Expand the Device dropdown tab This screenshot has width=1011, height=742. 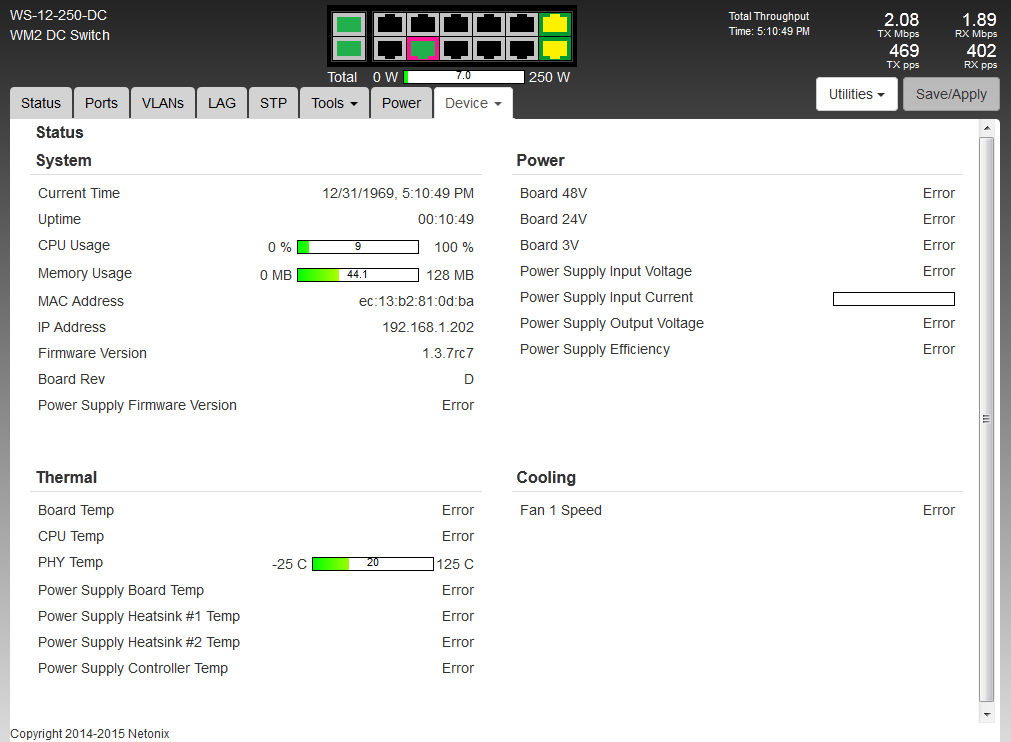[473, 103]
